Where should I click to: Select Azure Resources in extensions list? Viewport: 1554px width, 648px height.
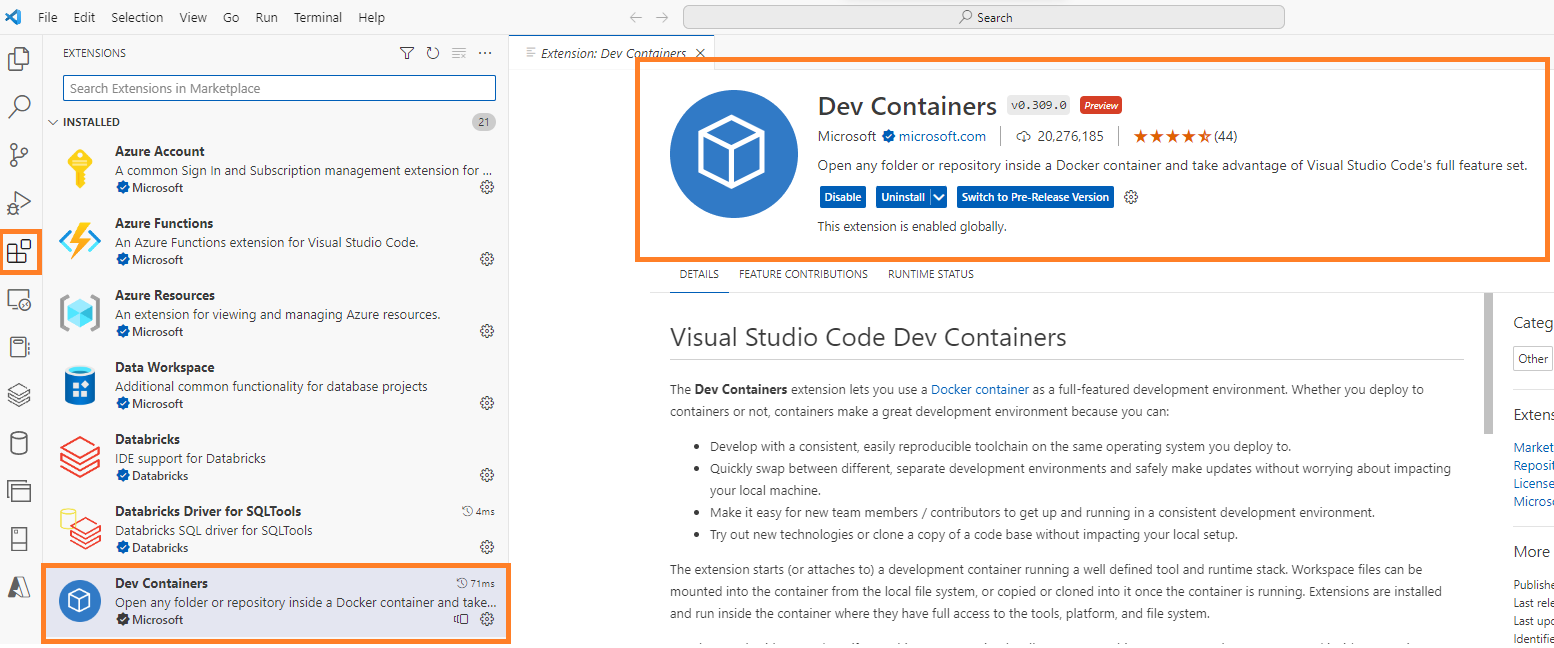[x=275, y=313]
